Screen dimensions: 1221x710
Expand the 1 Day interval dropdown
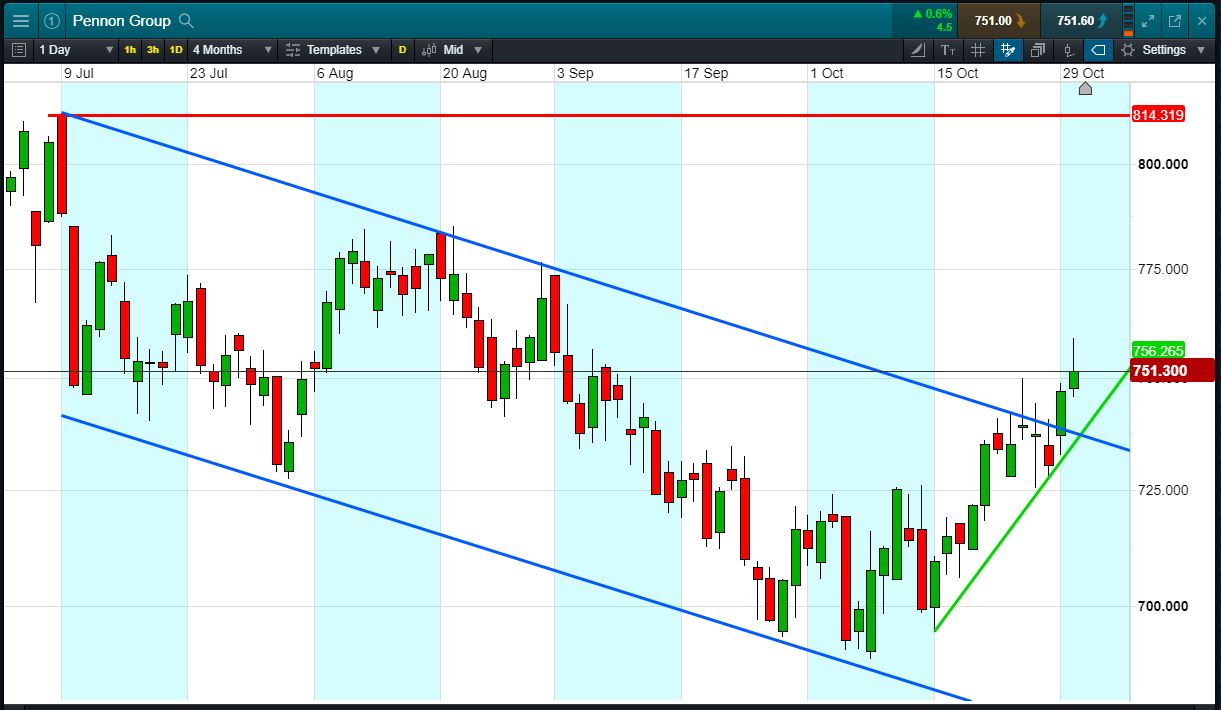76,50
